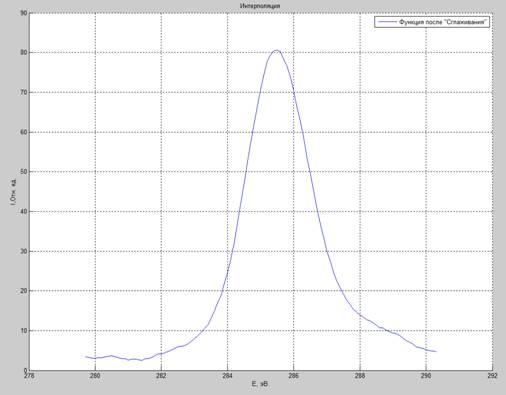The width and height of the screenshot is (506, 395).
Task: Click the curve peak near 285.5
Action: (276, 50)
